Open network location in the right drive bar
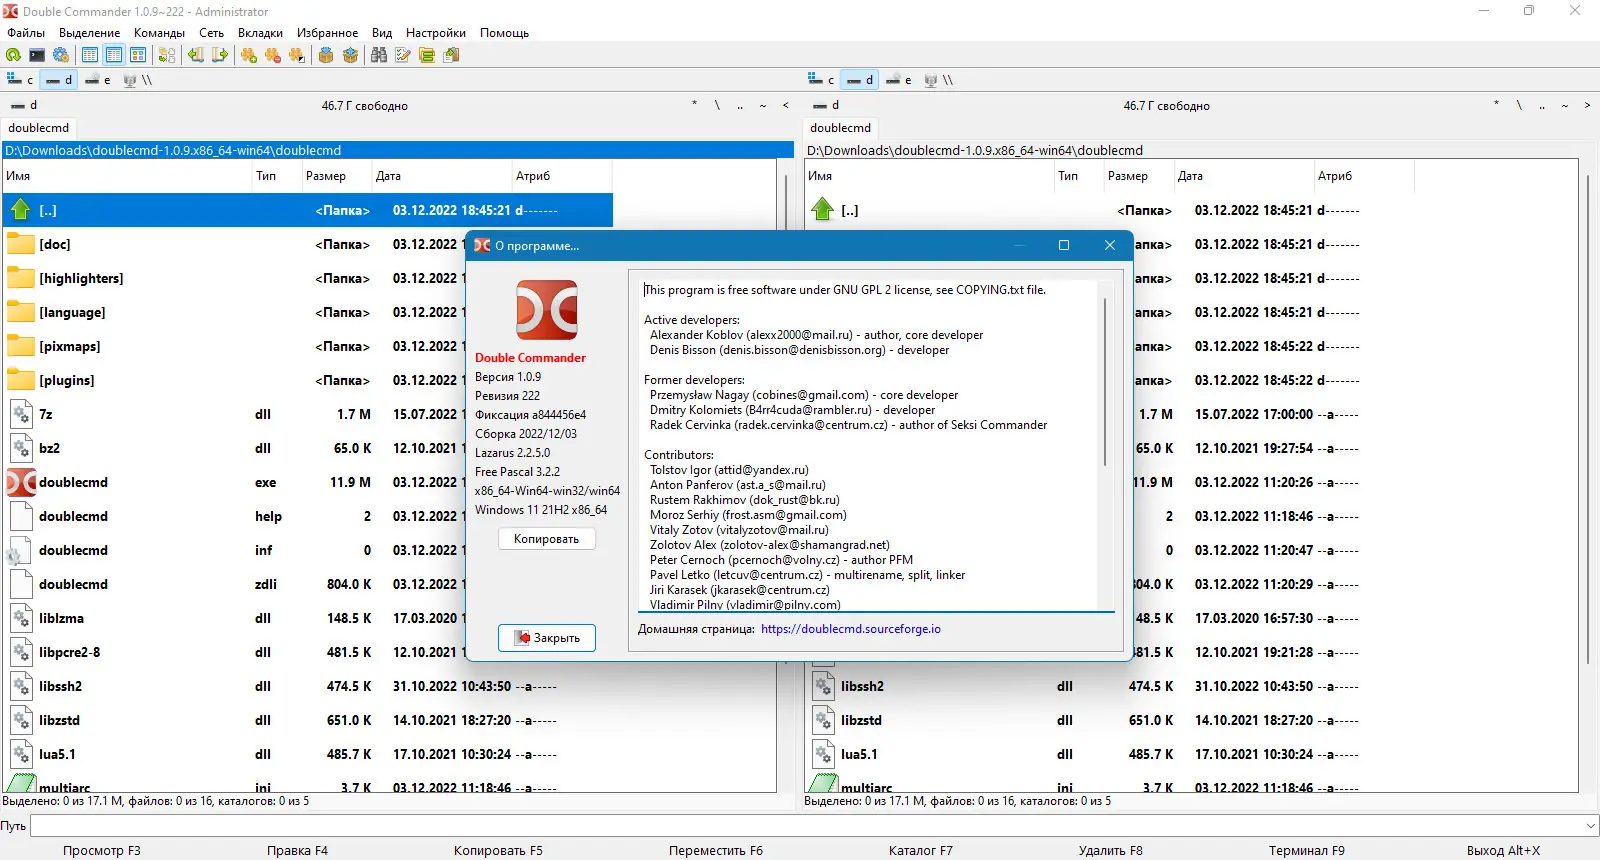Image resolution: width=1600 pixels, height=860 pixels. [939, 80]
